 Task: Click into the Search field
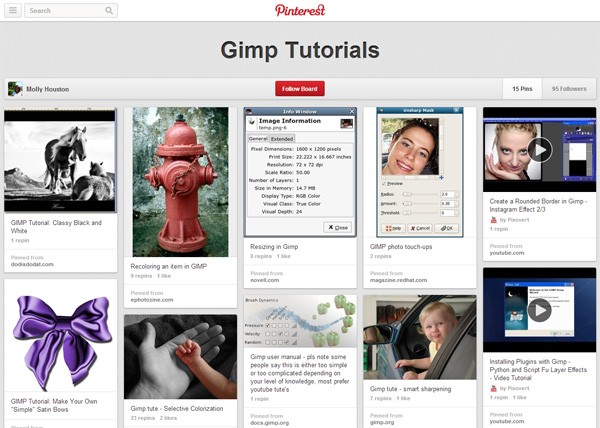[x=71, y=11]
